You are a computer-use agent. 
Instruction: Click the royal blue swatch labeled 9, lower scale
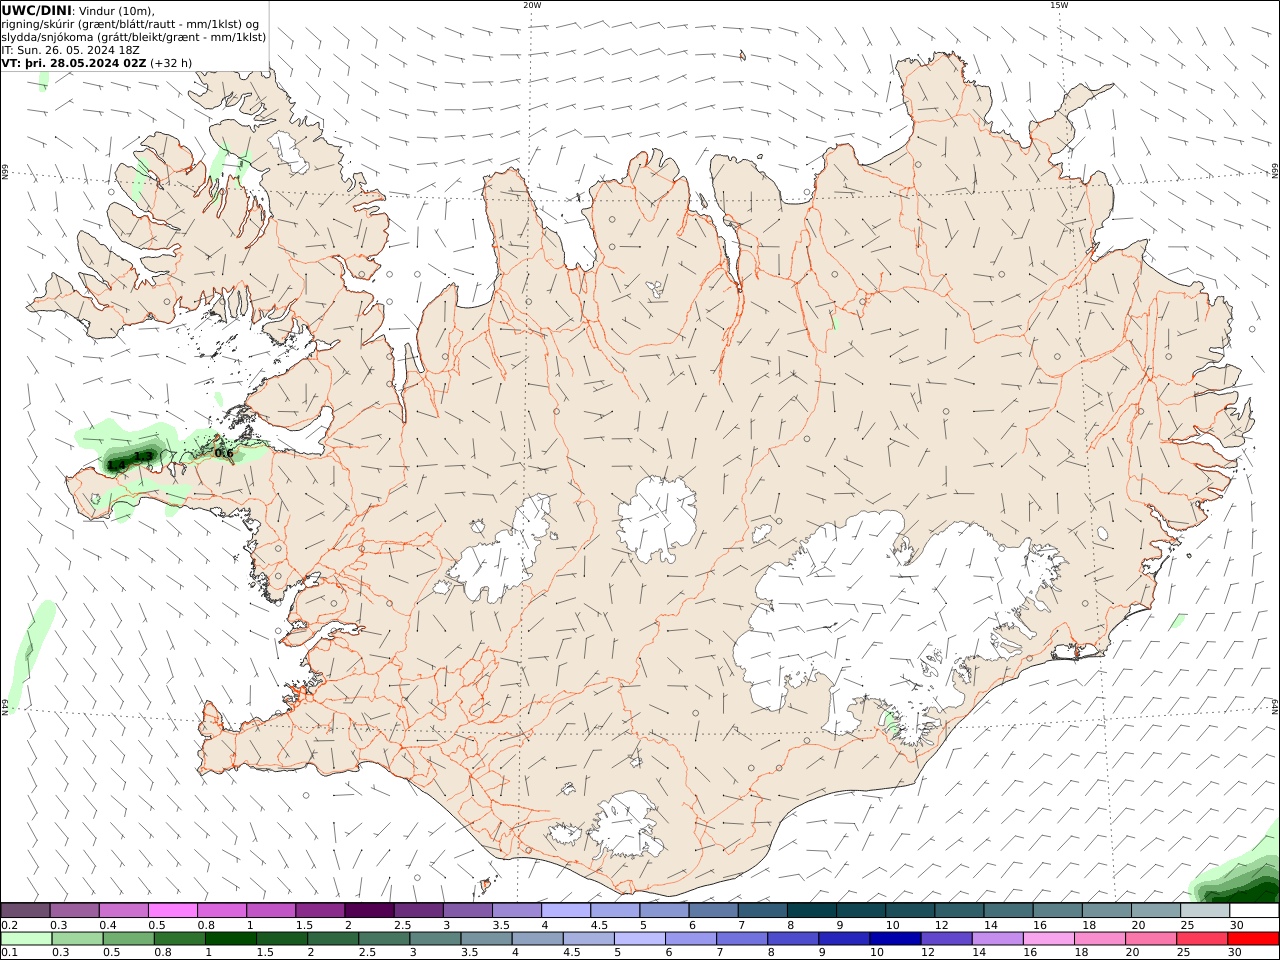[x=843, y=939]
